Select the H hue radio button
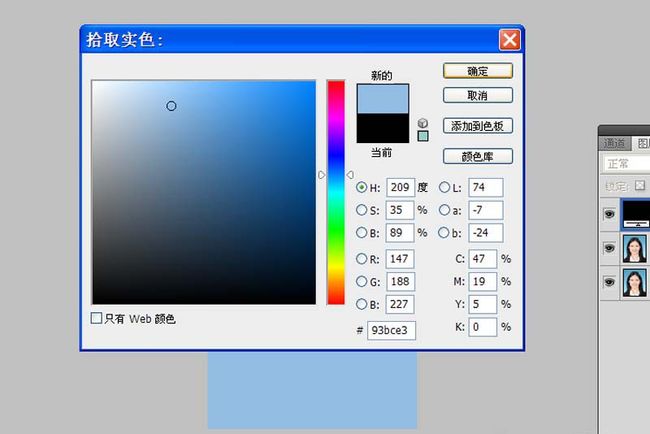The image size is (650, 434). click(361, 187)
